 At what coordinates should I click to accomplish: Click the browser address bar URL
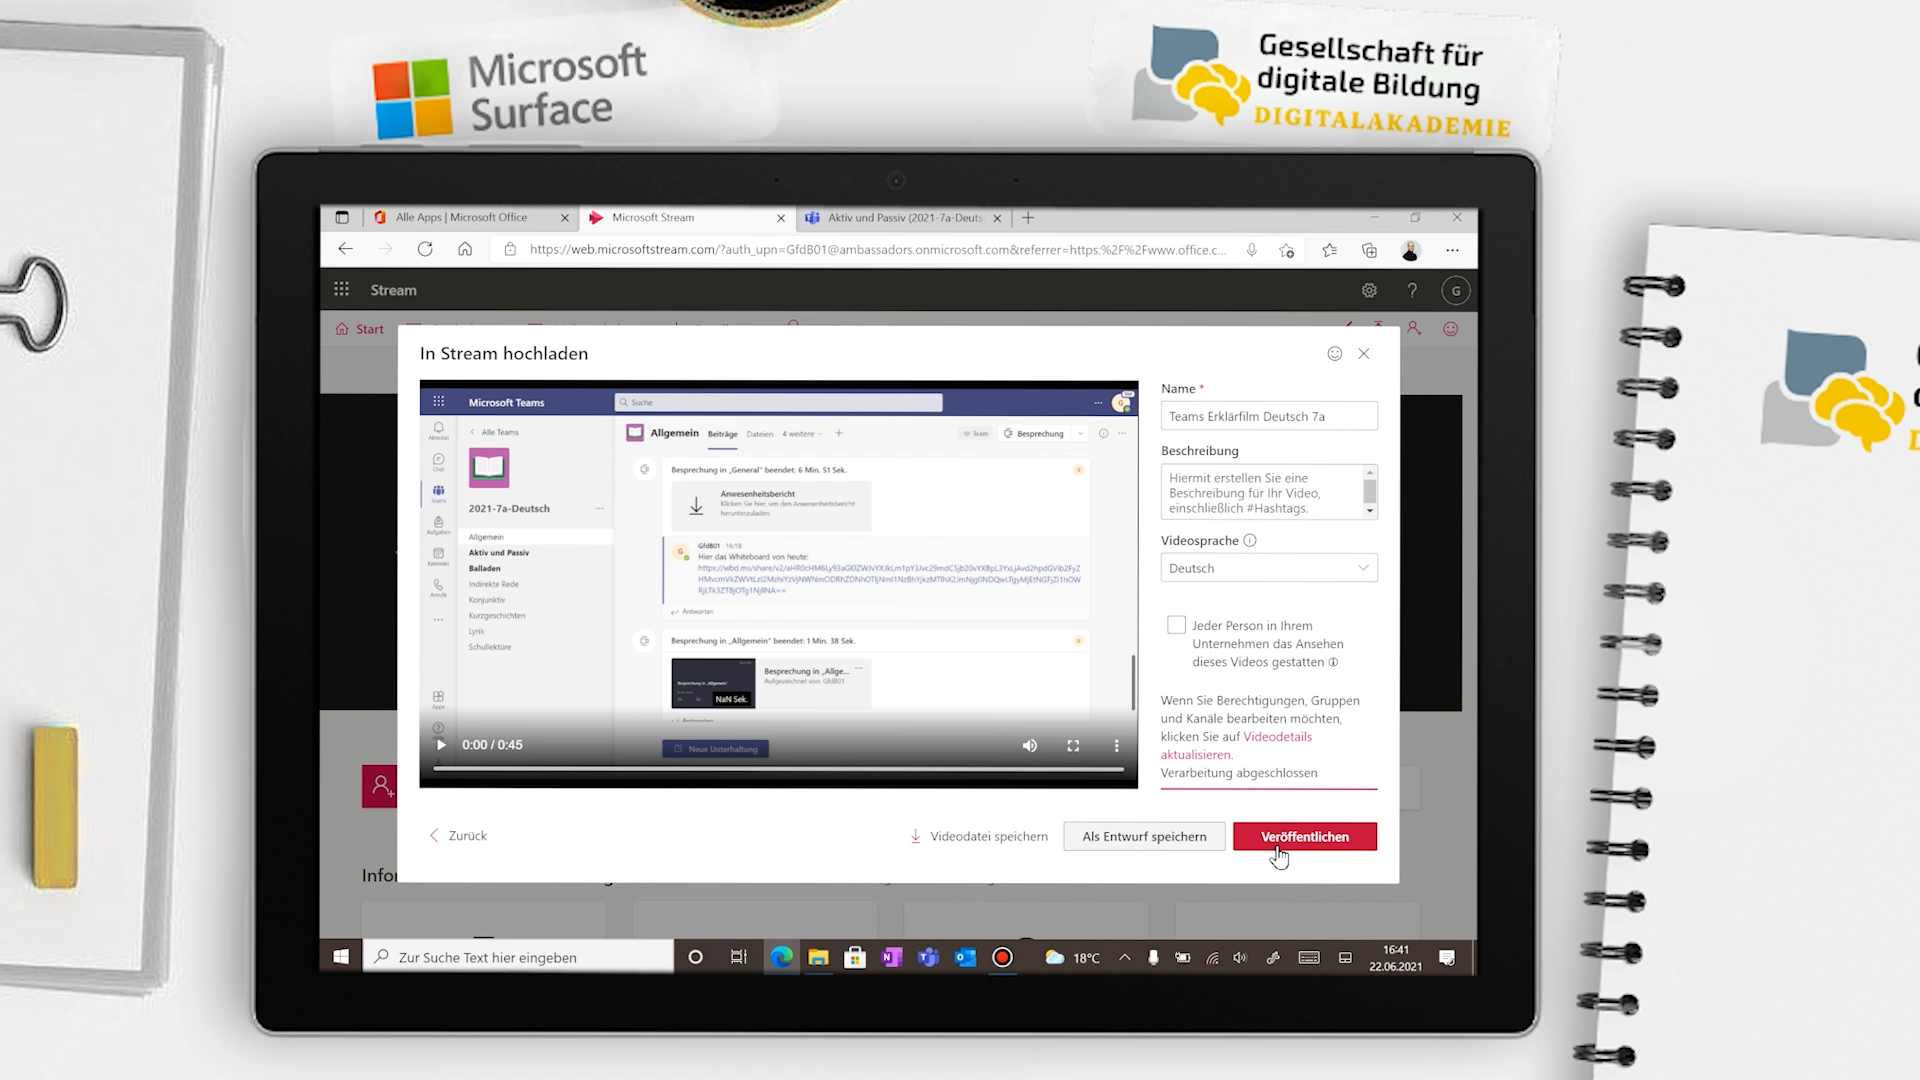pos(877,250)
